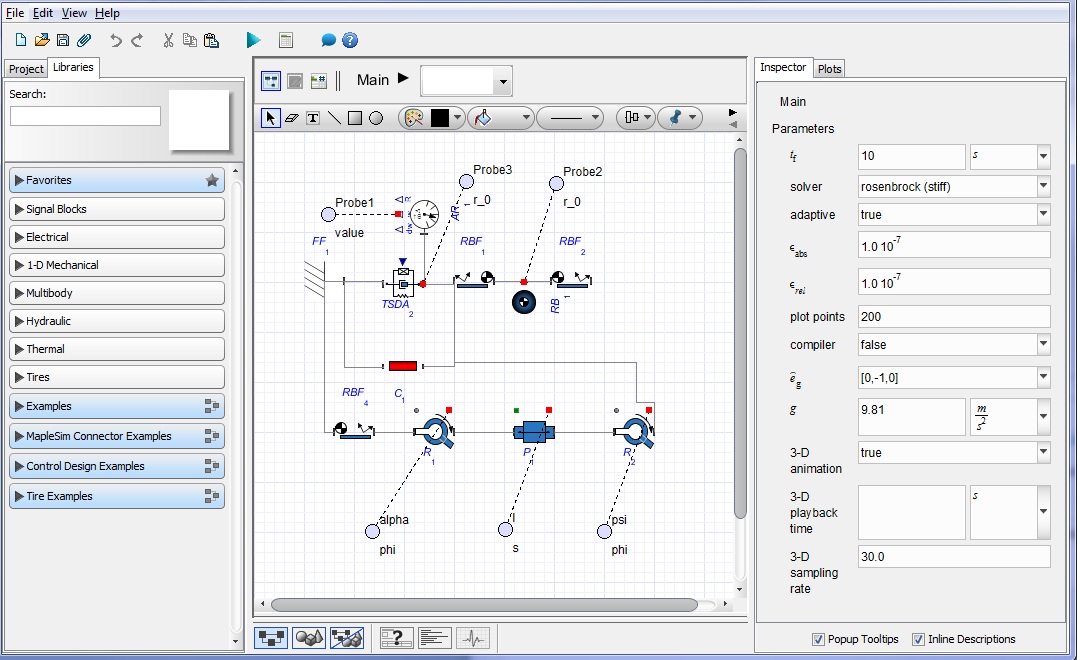Pick the Ellipse drawing tool
The image size is (1080, 660).
(x=376, y=118)
